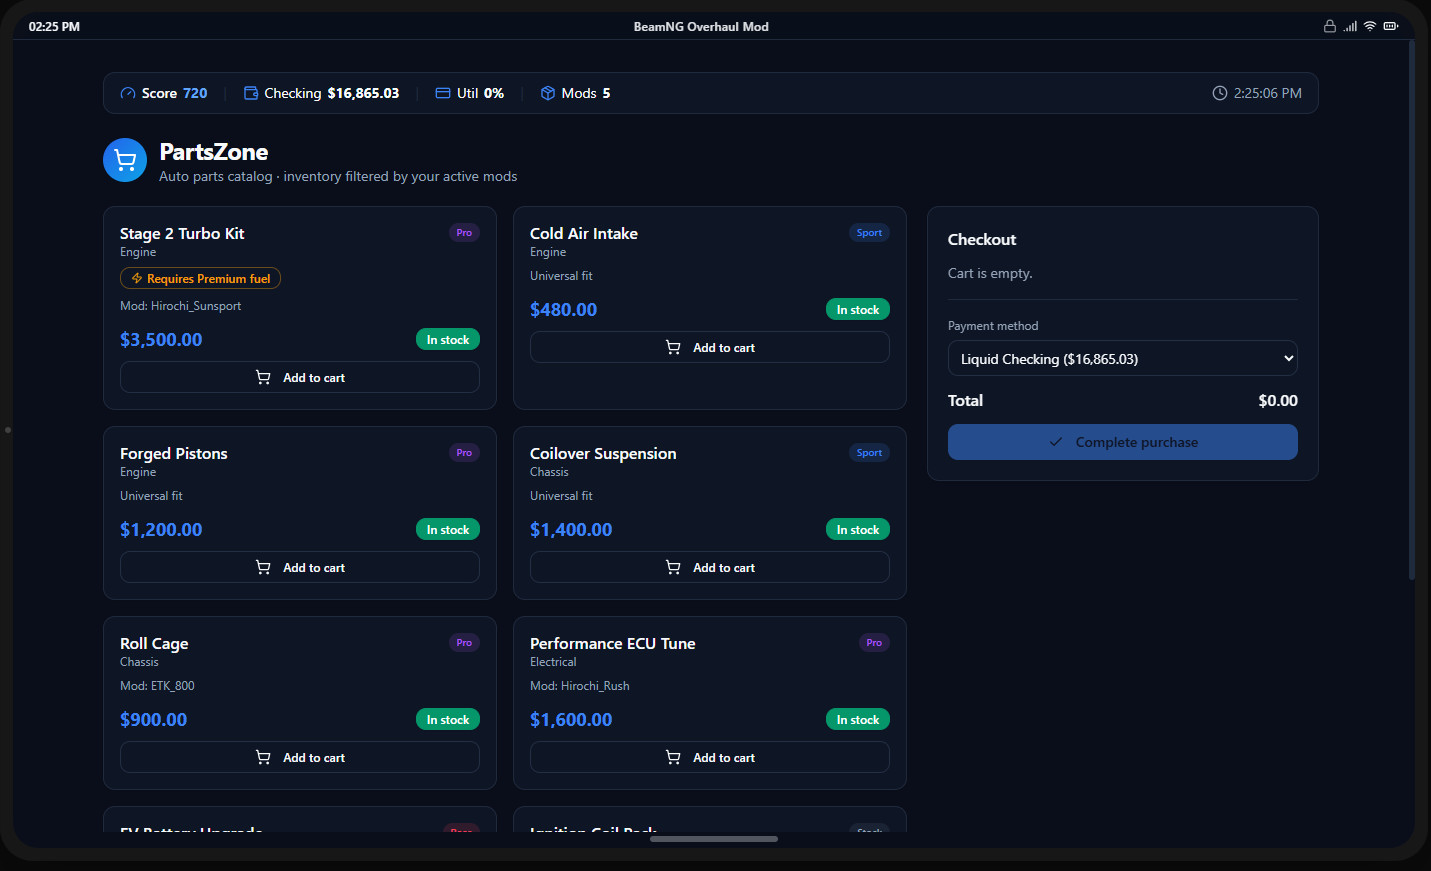Click the Wi-Fi icon in status bar
Image resolution: width=1431 pixels, height=871 pixels.
pos(1370,26)
